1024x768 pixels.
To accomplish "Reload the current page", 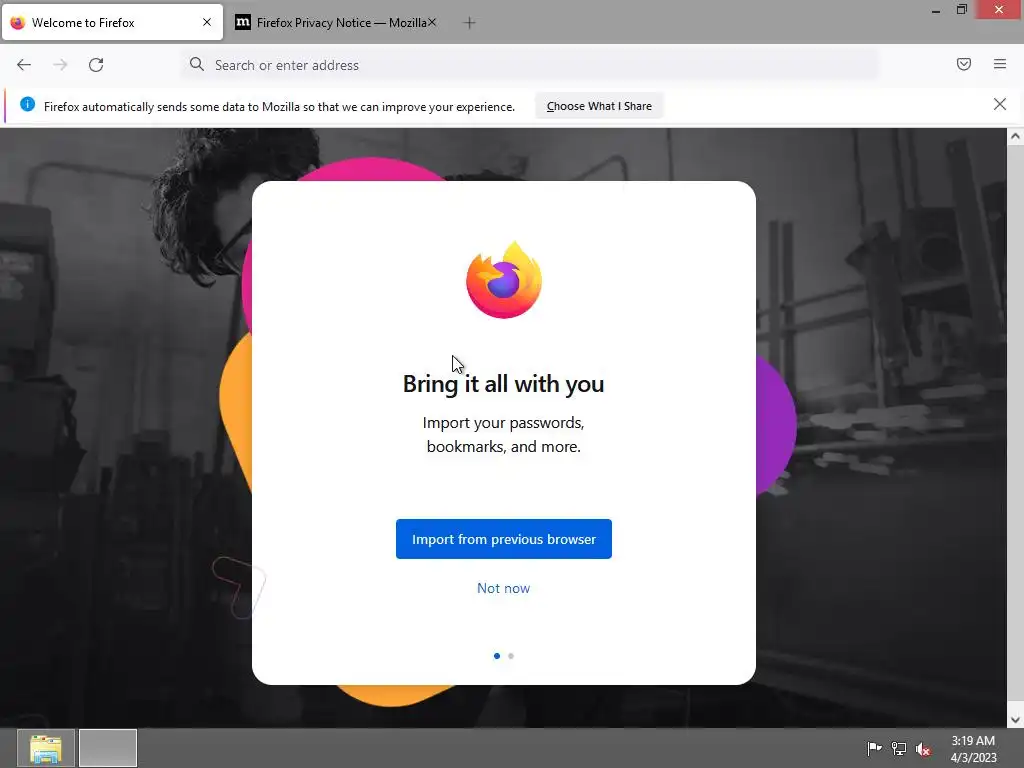I will (x=96, y=65).
